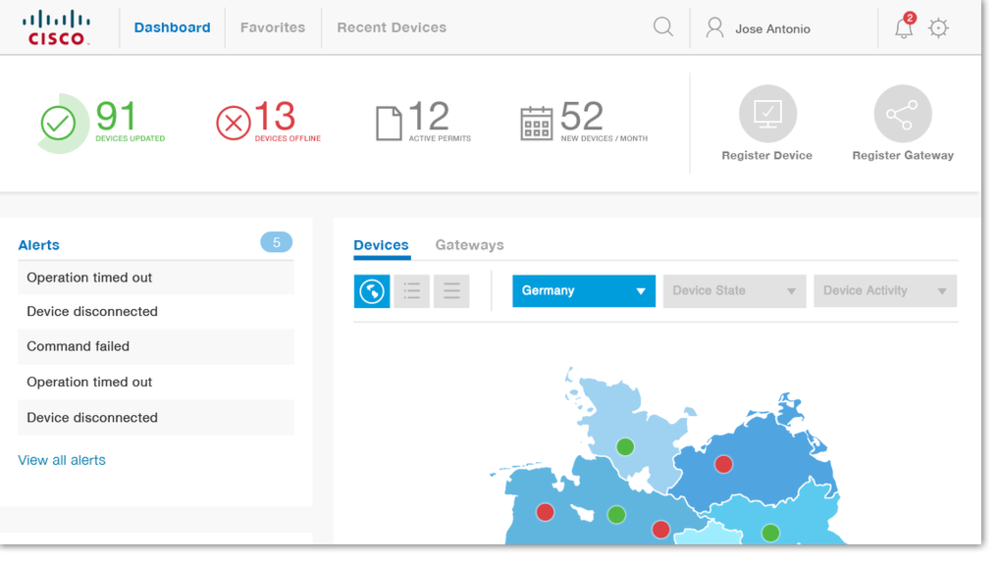
Task: Open the Recent Devices tab
Action: pyautogui.click(x=392, y=27)
